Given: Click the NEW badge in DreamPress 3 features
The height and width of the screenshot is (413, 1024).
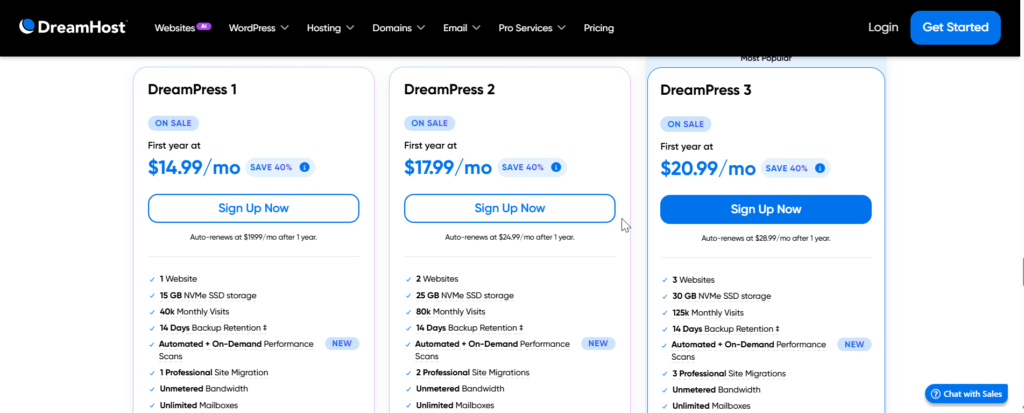Looking at the screenshot, I should [854, 344].
